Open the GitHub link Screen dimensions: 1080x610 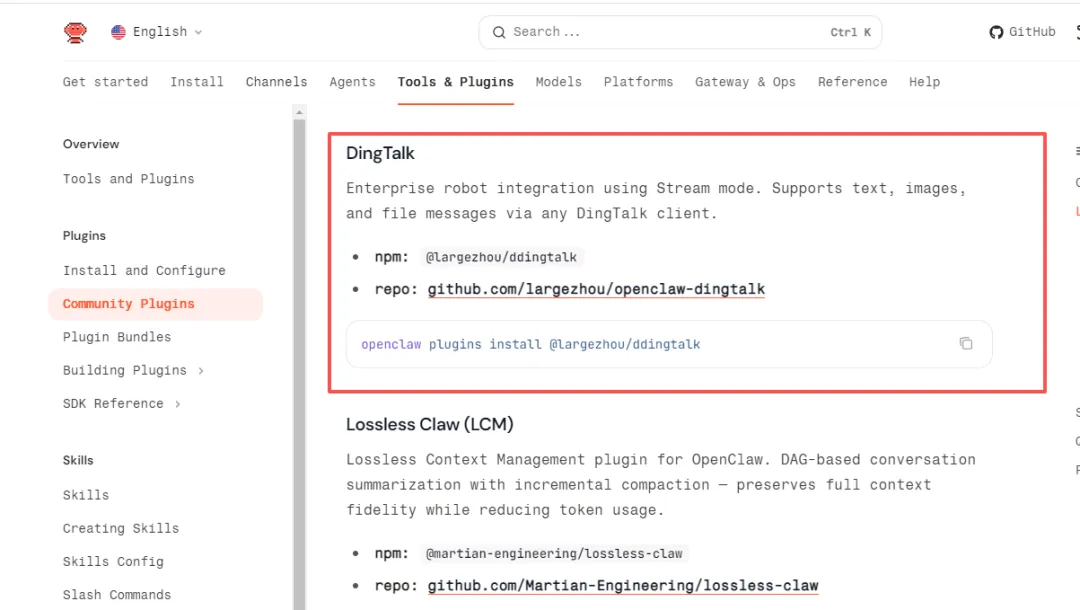click(x=1022, y=32)
